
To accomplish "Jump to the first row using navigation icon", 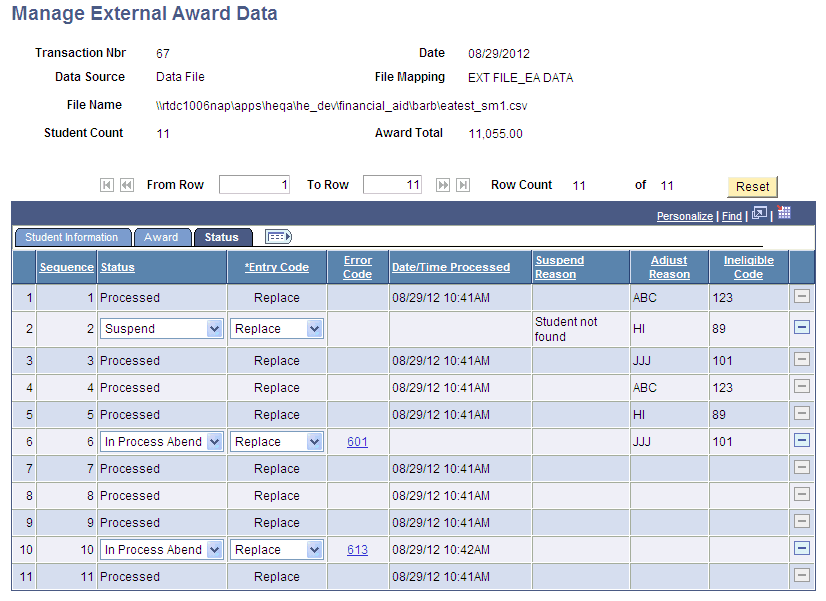I will point(106,184).
